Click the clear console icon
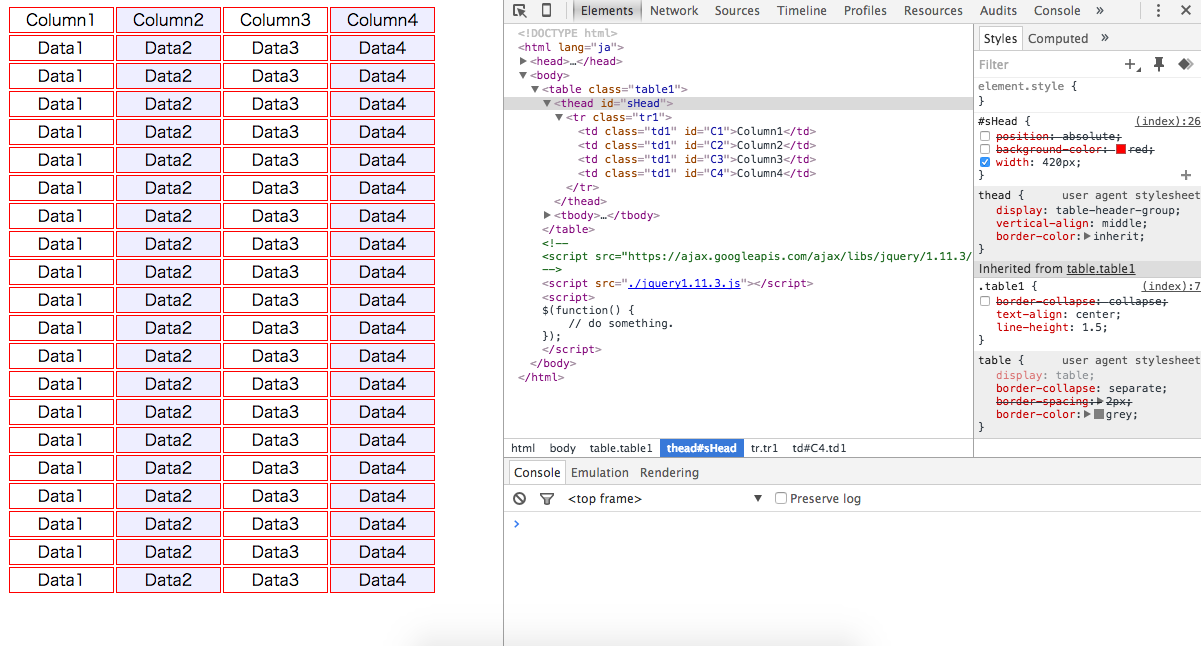 pos(520,499)
